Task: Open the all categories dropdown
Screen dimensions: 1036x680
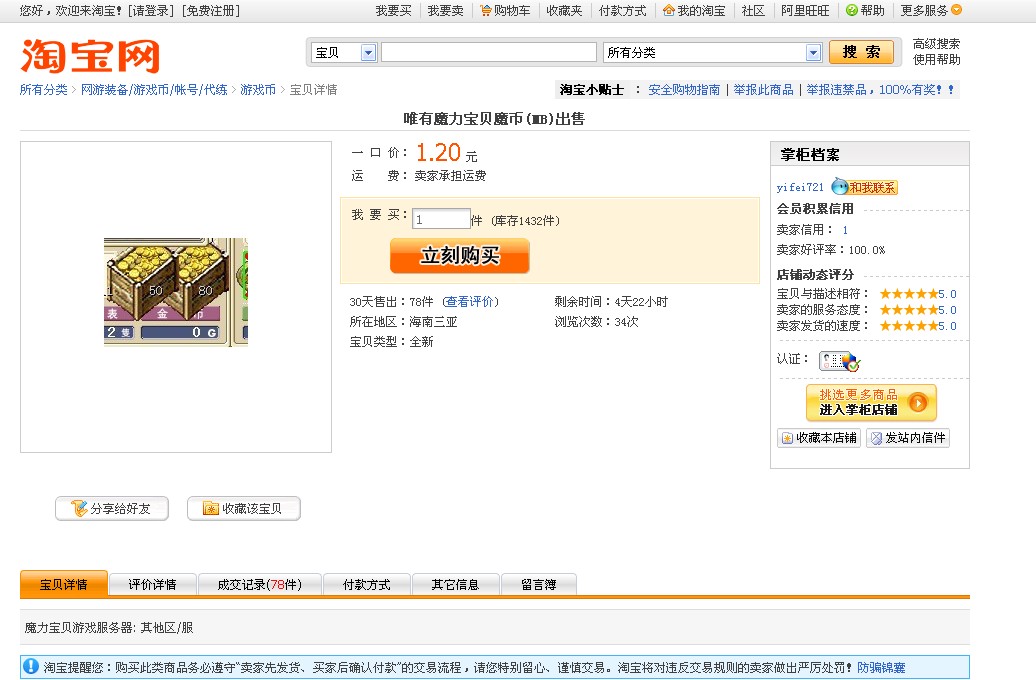Action: pyautogui.click(x=813, y=53)
